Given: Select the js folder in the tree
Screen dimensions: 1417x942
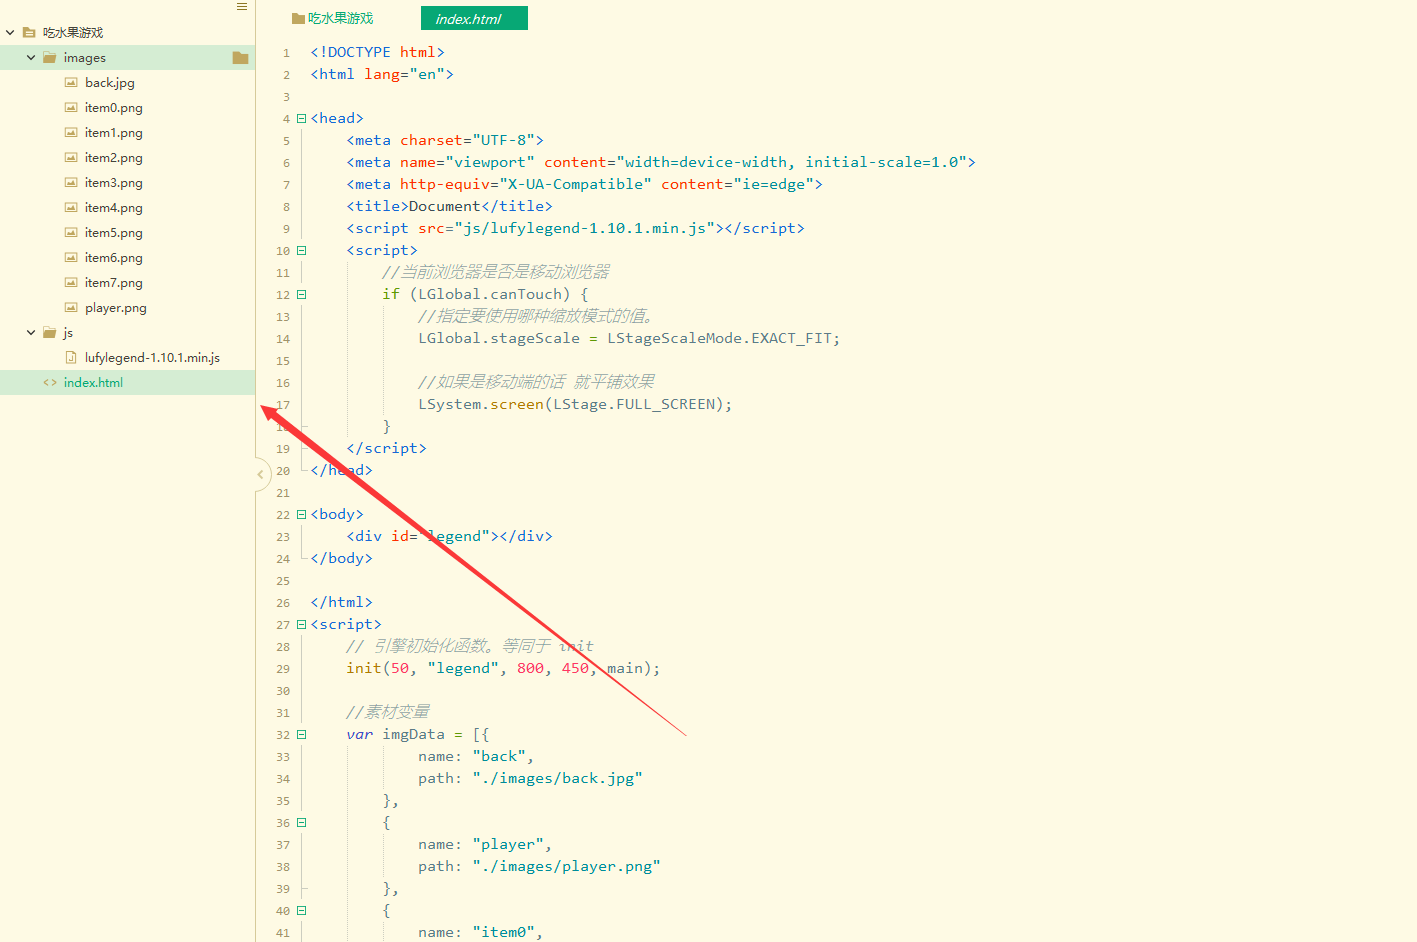Looking at the screenshot, I should point(68,333).
